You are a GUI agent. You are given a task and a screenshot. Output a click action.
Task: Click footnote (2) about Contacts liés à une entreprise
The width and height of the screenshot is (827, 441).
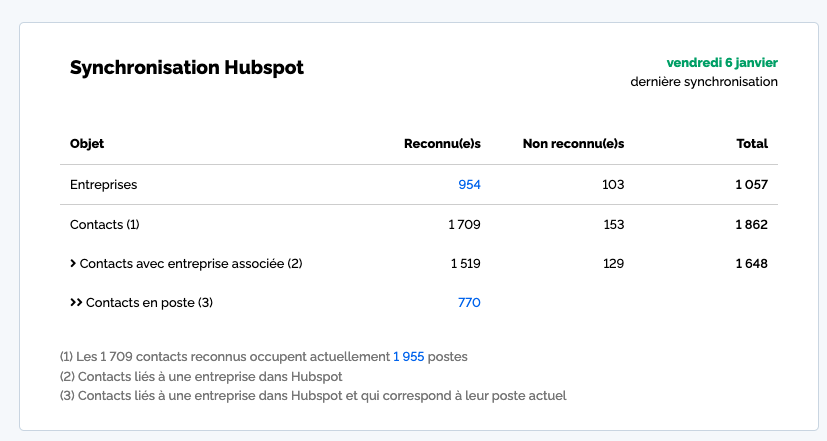pyautogui.click(x=201, y=376)
